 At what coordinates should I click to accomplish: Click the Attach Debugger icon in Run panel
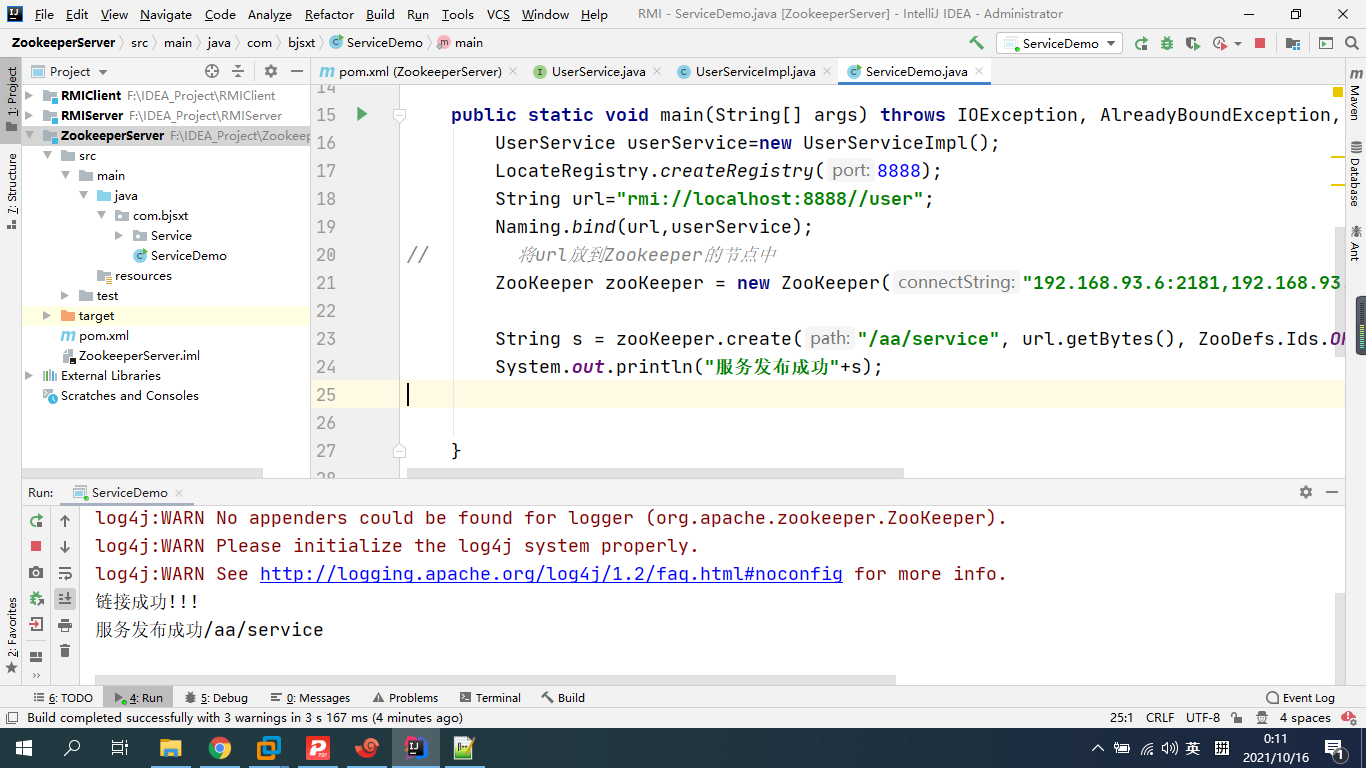[36, 598]
